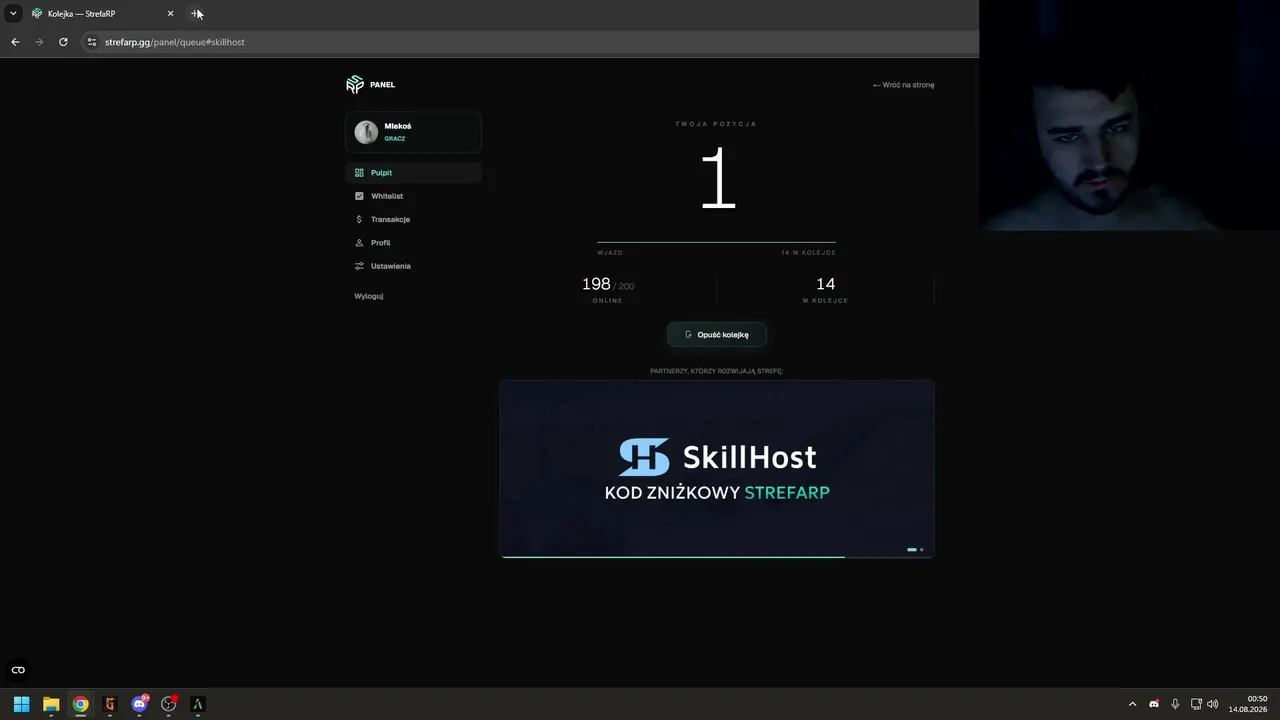Click the 'KOD ZNIŻKOWY STREFARP' banner text
Image resolution: width=1280 pixels, height=720 pixels.
[x=717, y=492]
